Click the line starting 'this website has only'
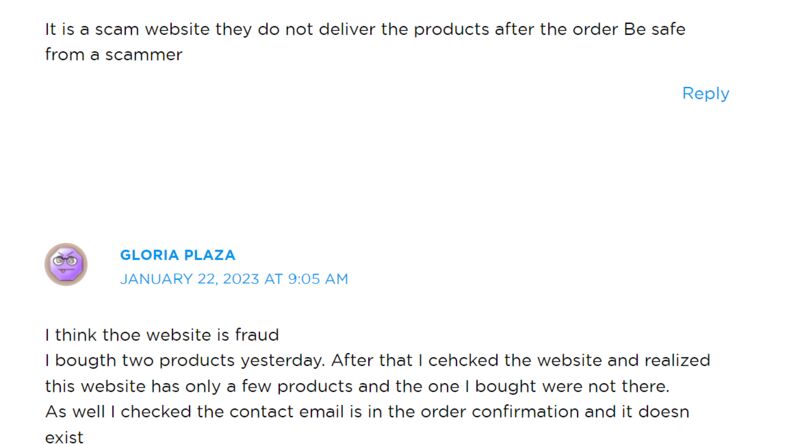Screen dimensions: 800x444 (x=357, y=386)
